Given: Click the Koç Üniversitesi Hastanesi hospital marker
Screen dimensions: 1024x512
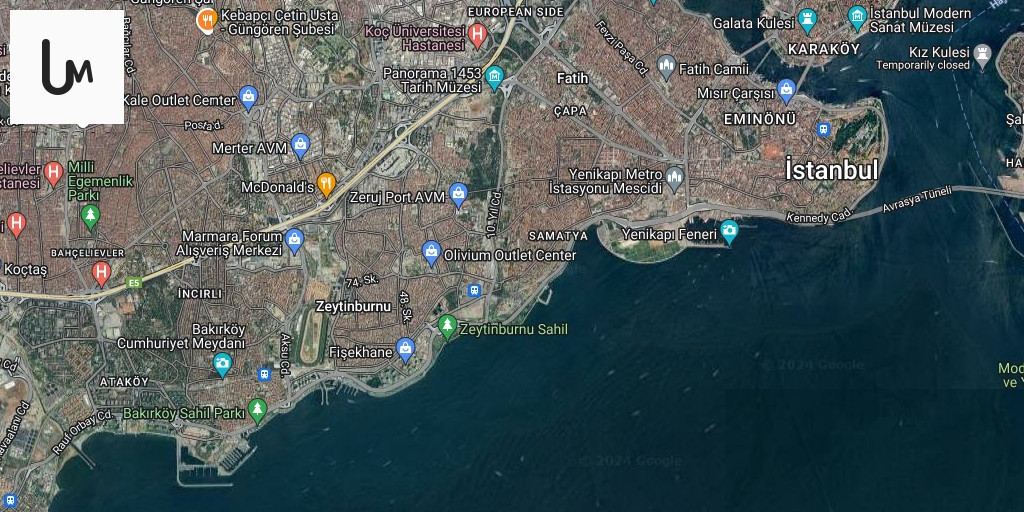Looking at the screenshot, I should pyautogui.click(x=478, y=35).
